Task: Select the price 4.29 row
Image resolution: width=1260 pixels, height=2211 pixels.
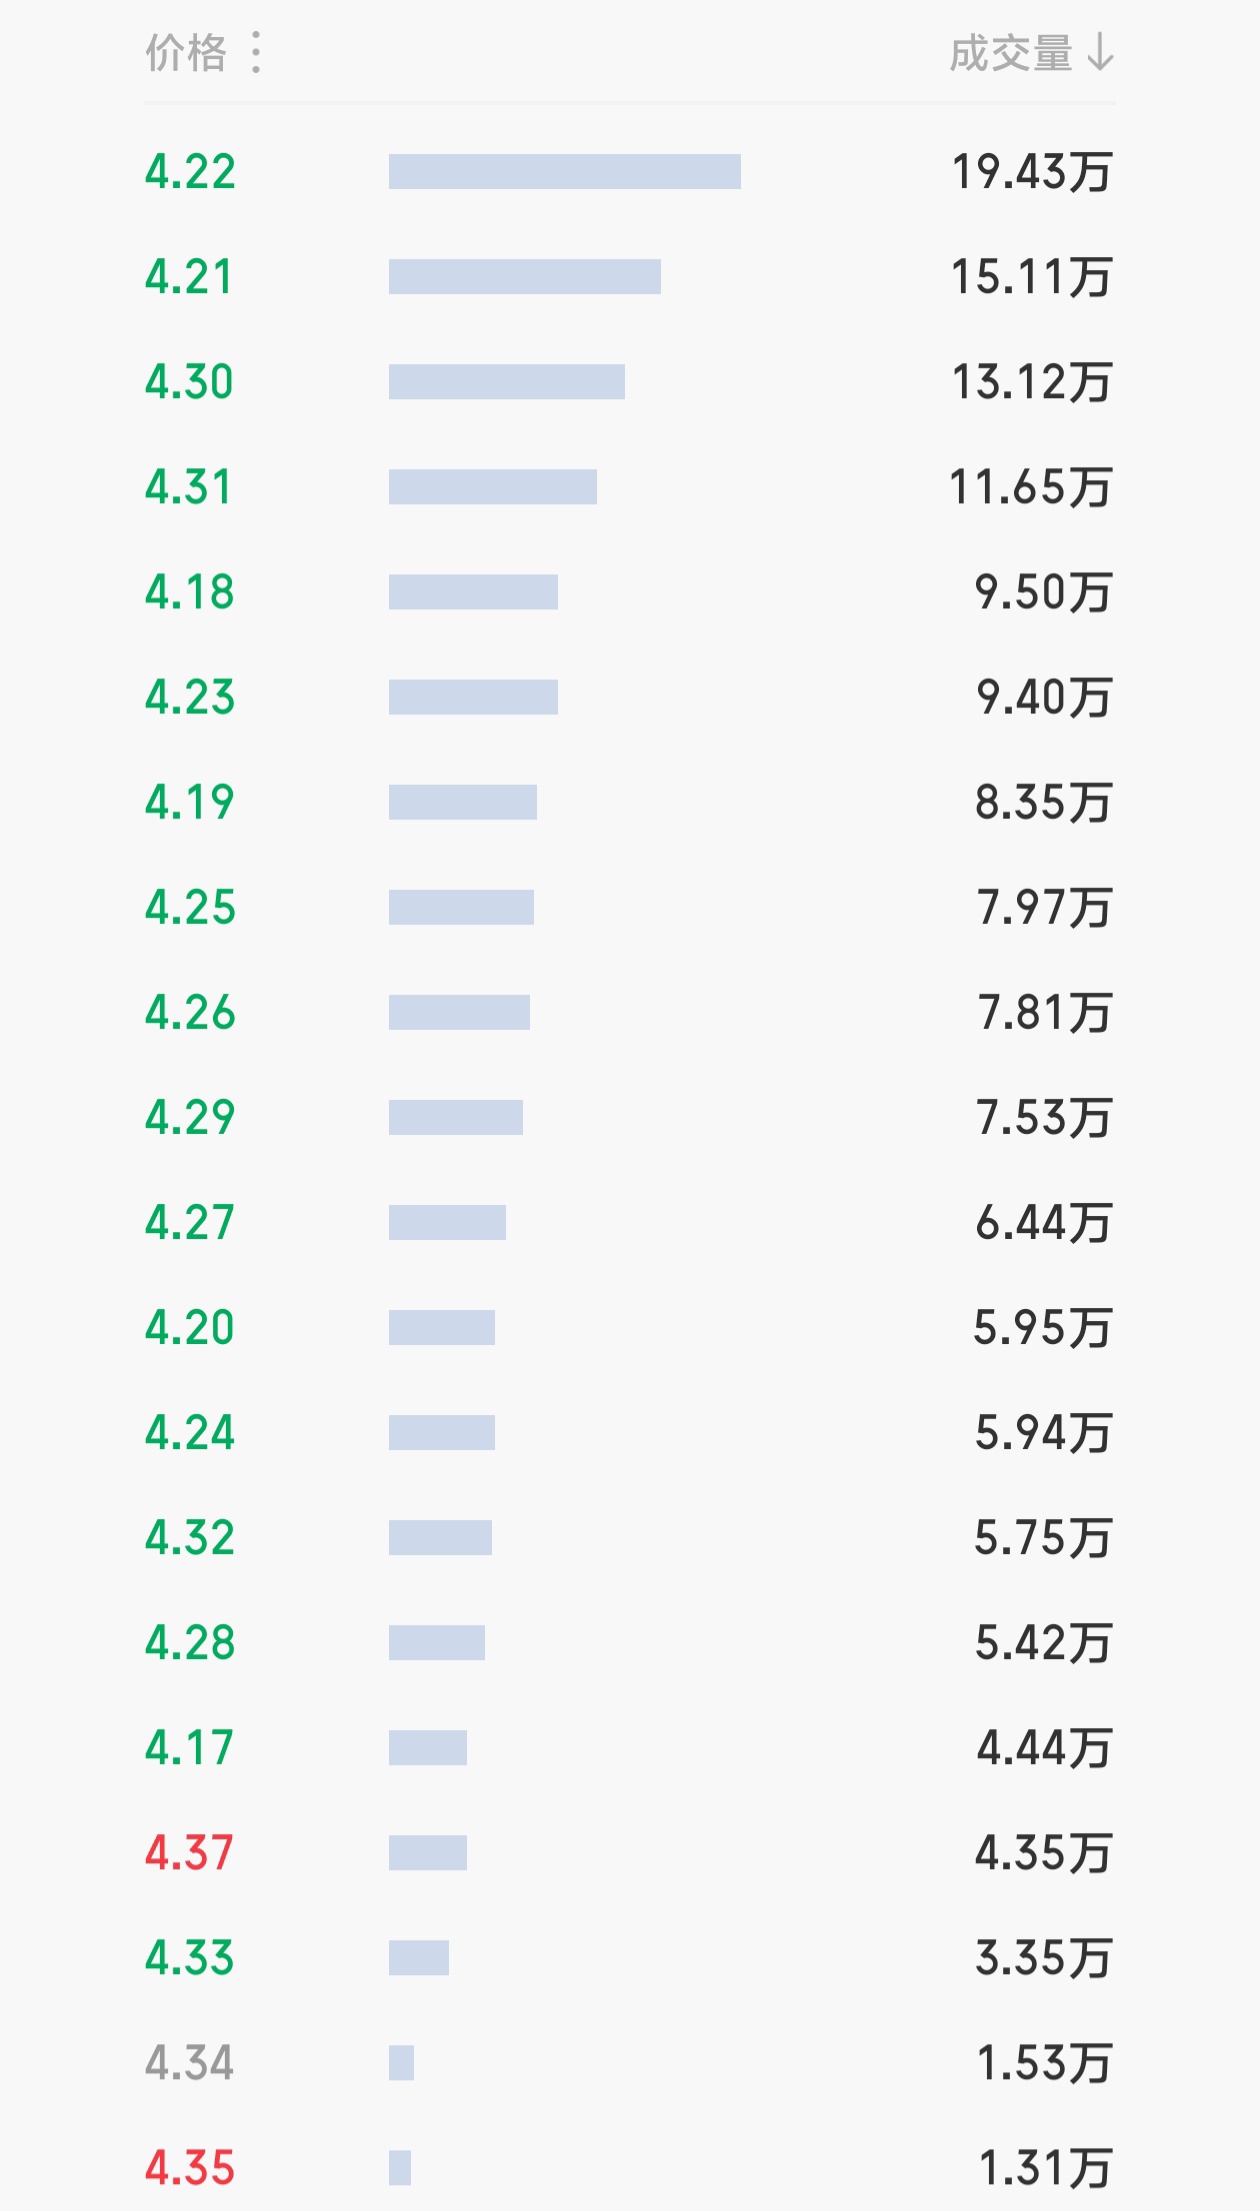Action: pyautogui.click(x=630, y=1117)
